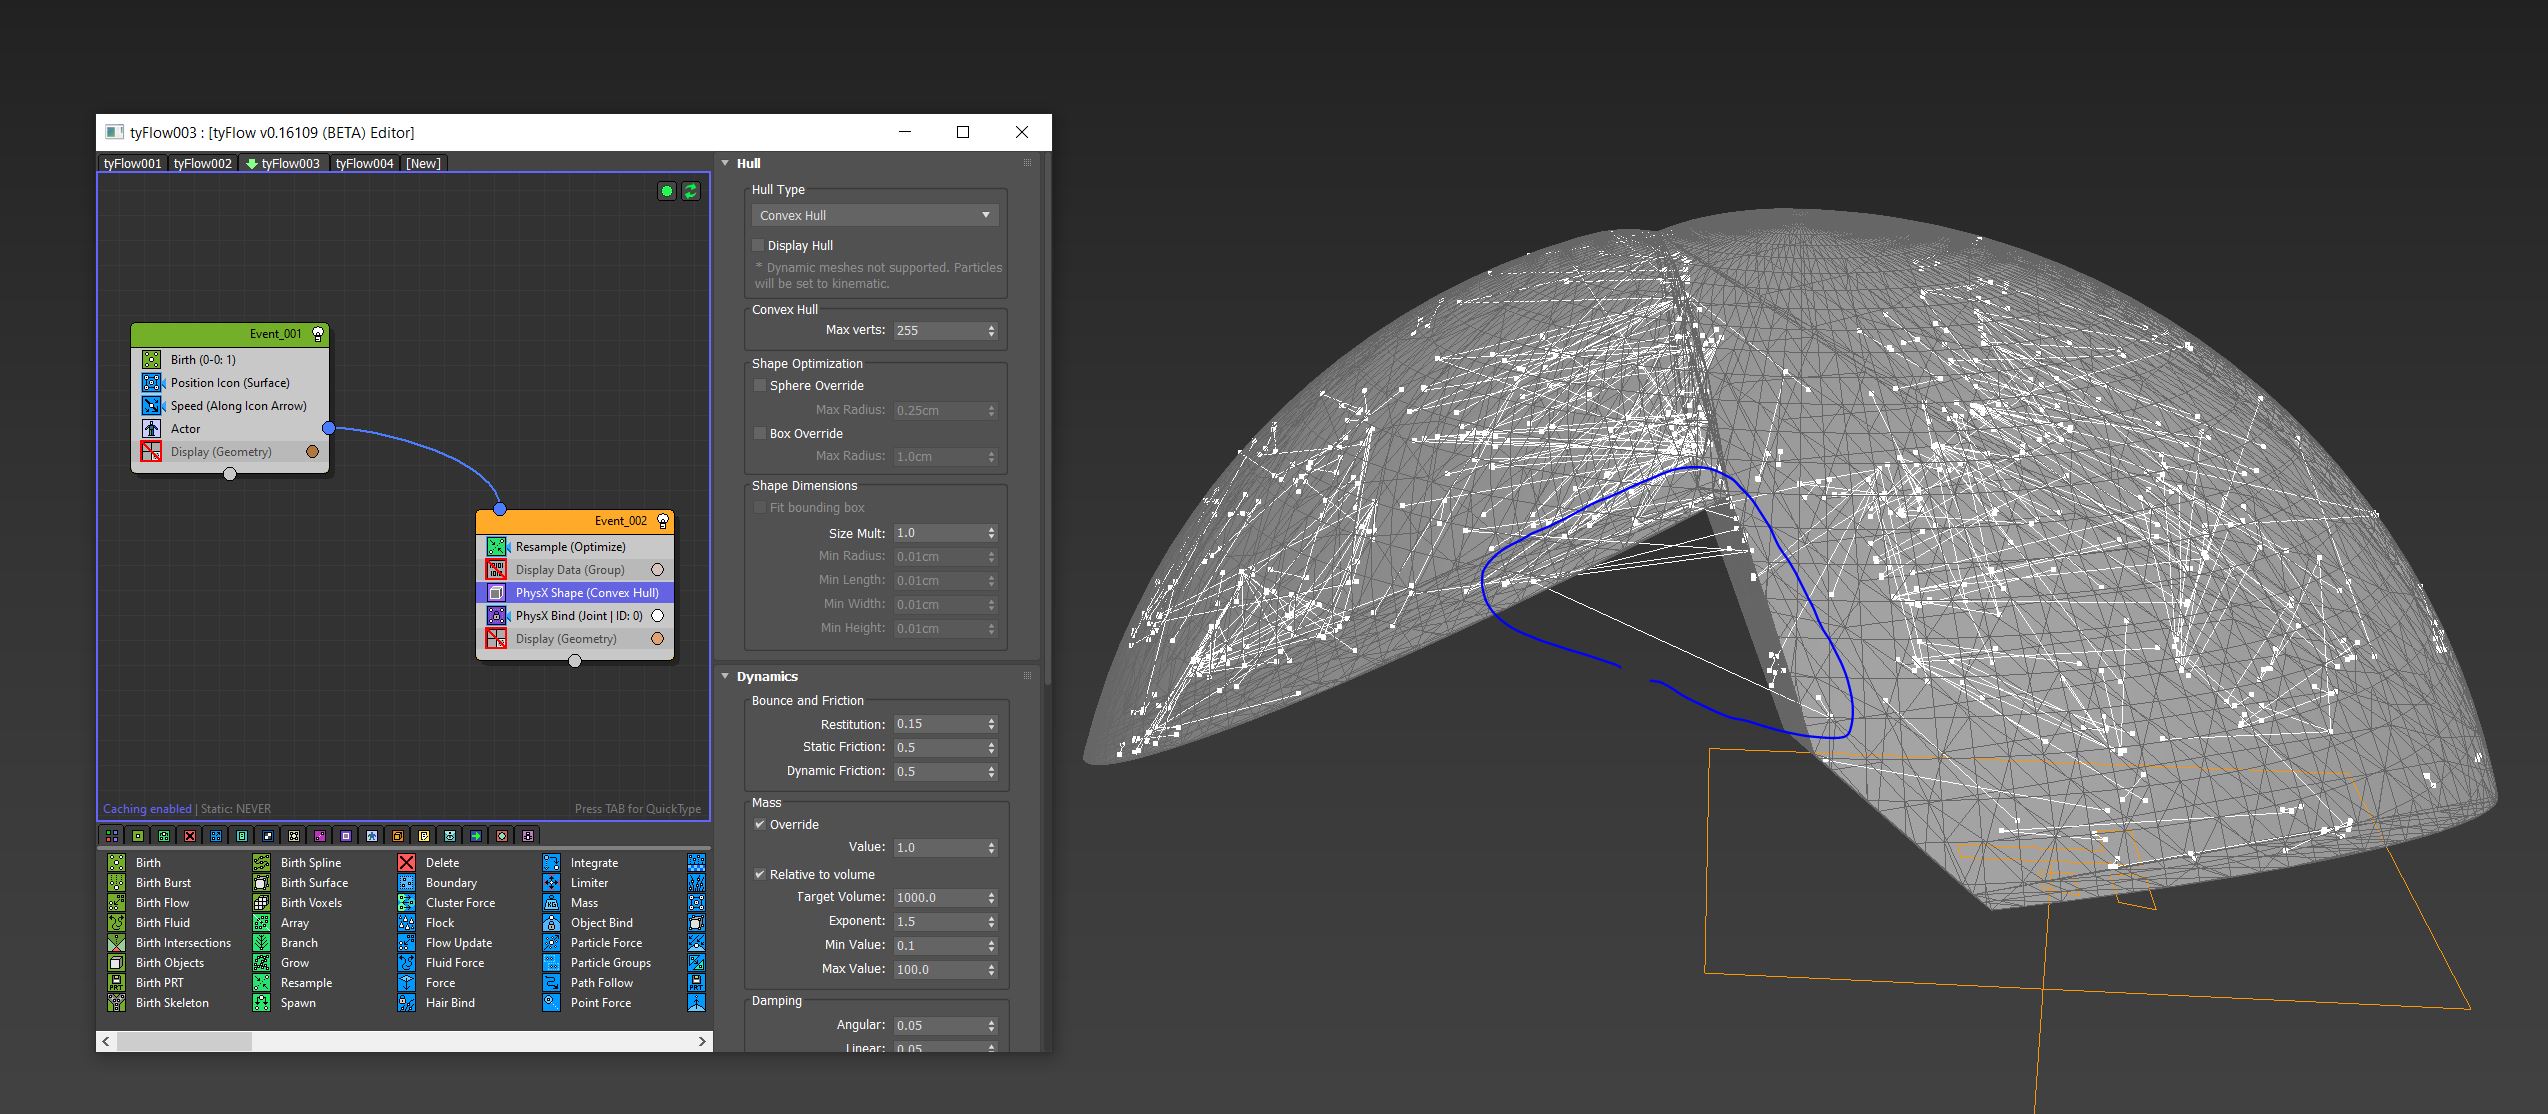This screenshot has width=2548, height=1114.
Task: Click the green refresh arrows icon in the graph
Action: pos(691,191)
